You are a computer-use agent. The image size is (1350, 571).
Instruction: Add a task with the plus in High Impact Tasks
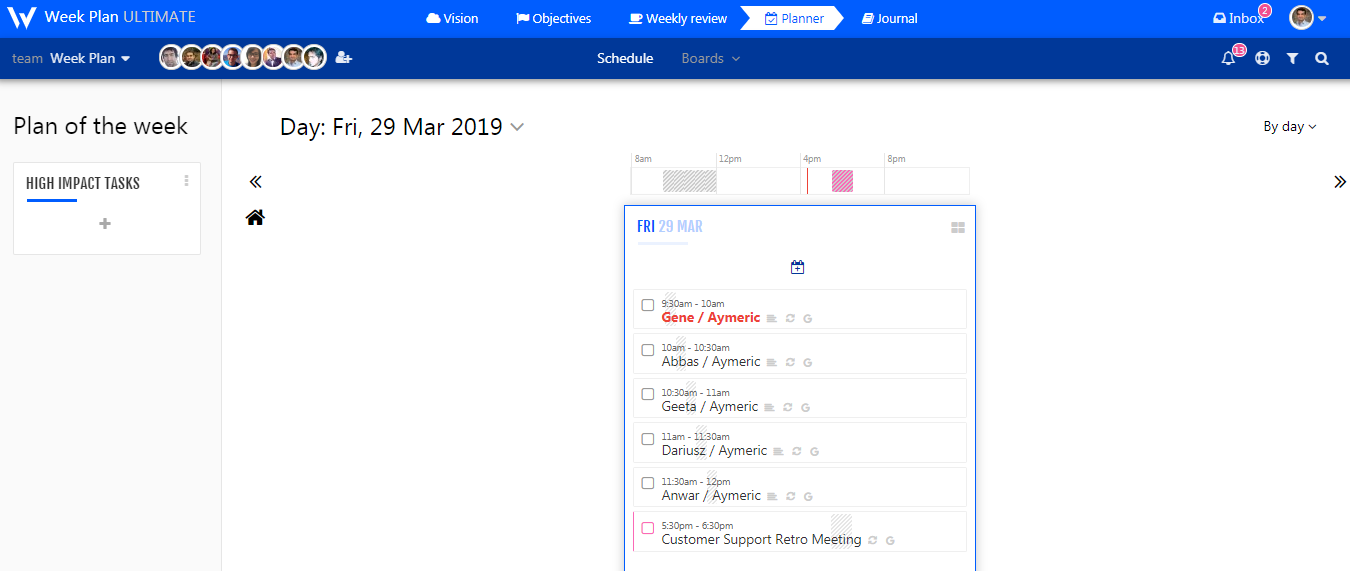(x=105, y=223)
